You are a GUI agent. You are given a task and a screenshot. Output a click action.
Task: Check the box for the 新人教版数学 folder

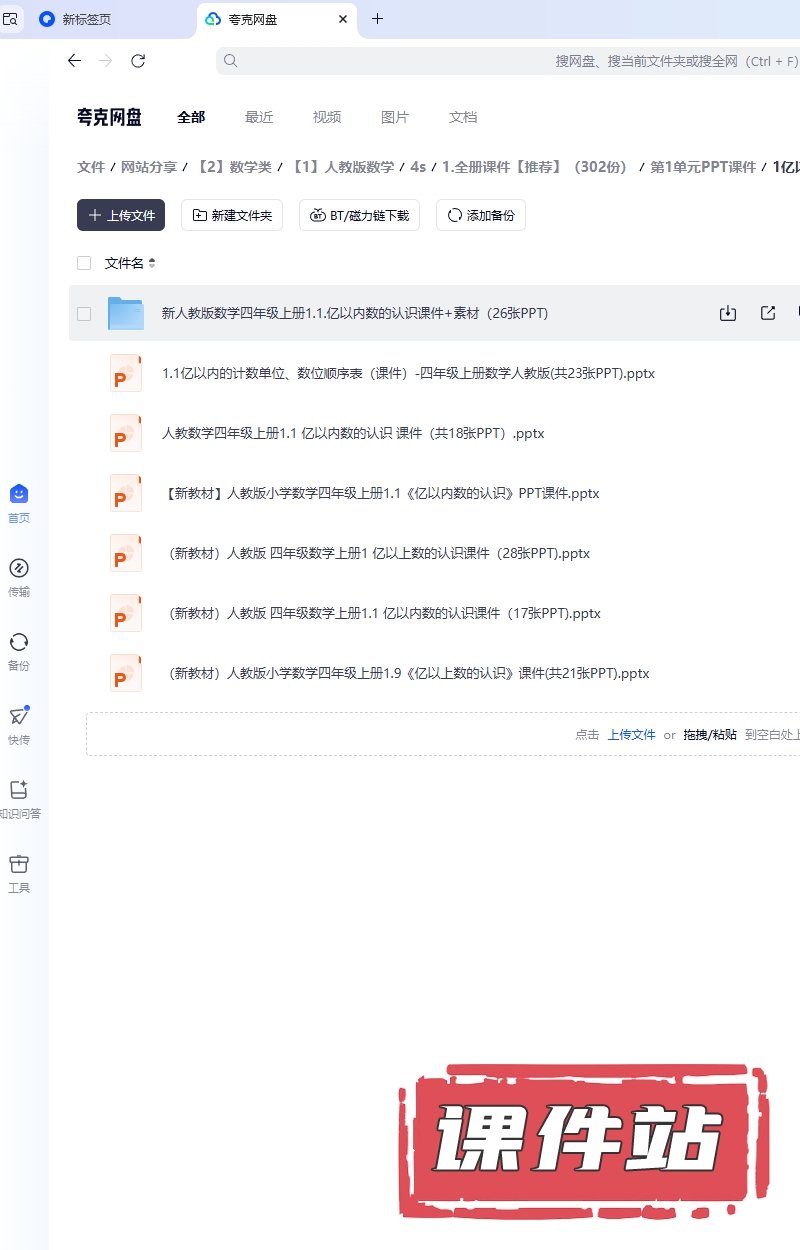pyautogui.click(x=84, y=313)
